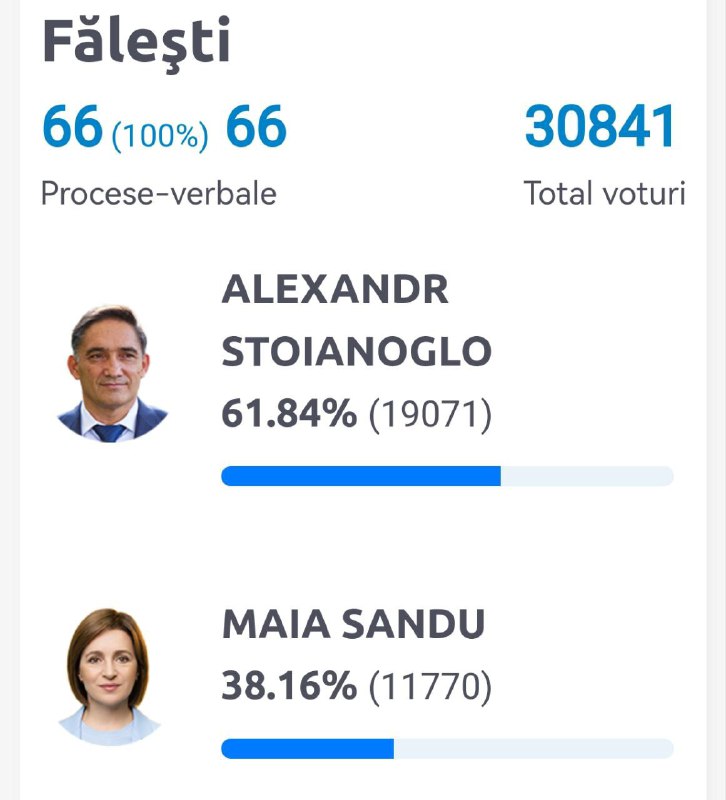The height and width of the screenshot is (800, 726).
Task: Click the Fălești district heading
Action: coord(136,42)
